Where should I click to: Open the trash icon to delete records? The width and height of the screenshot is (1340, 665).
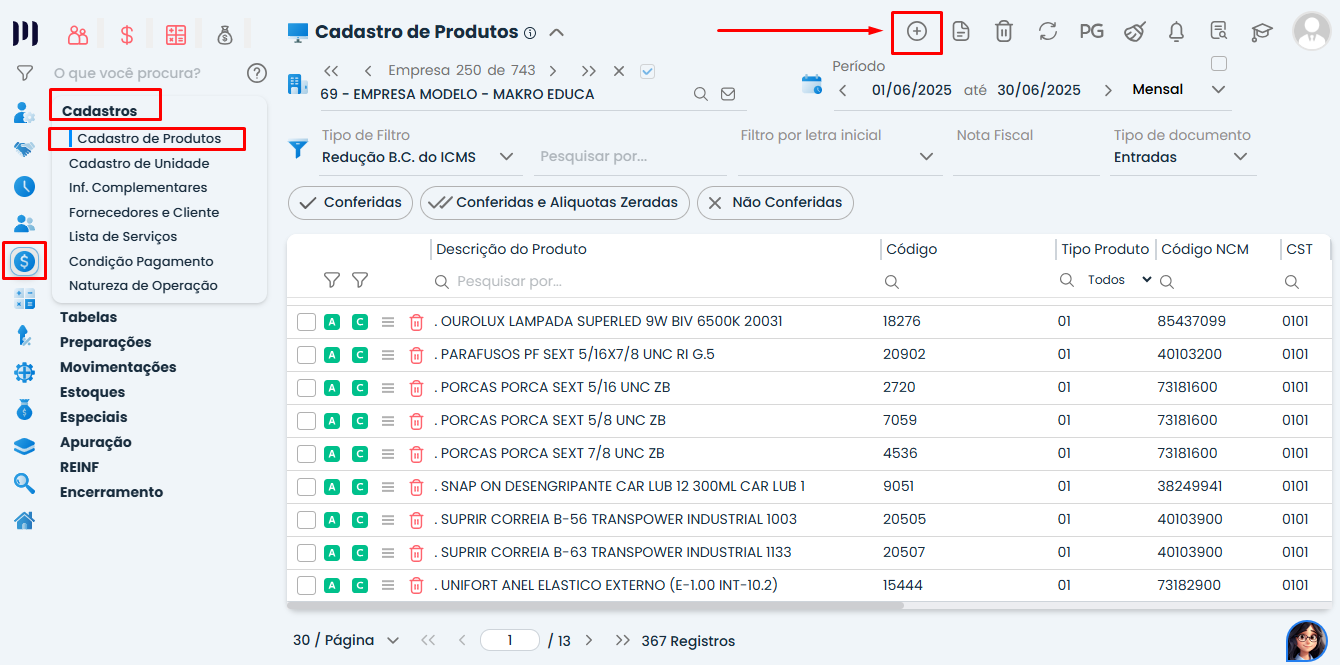[1003, 31]
